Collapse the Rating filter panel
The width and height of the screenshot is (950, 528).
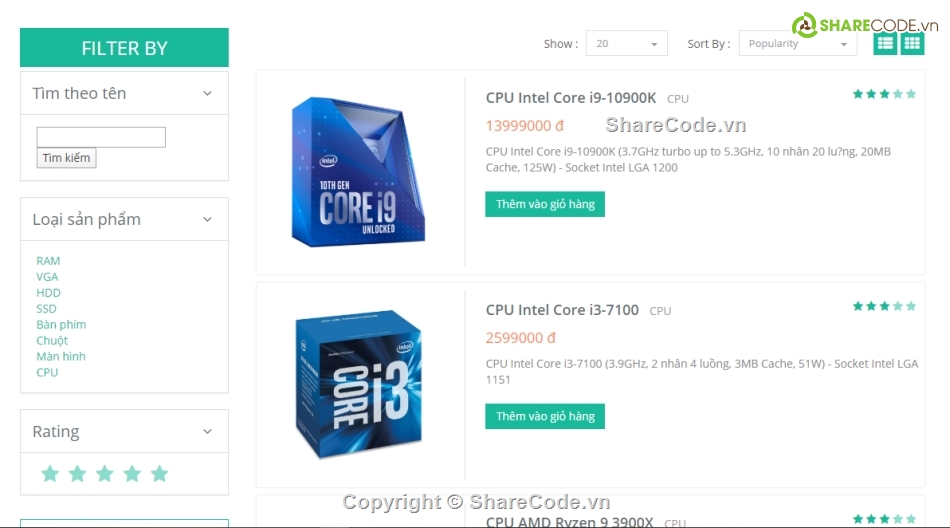(x=207, y=432)
